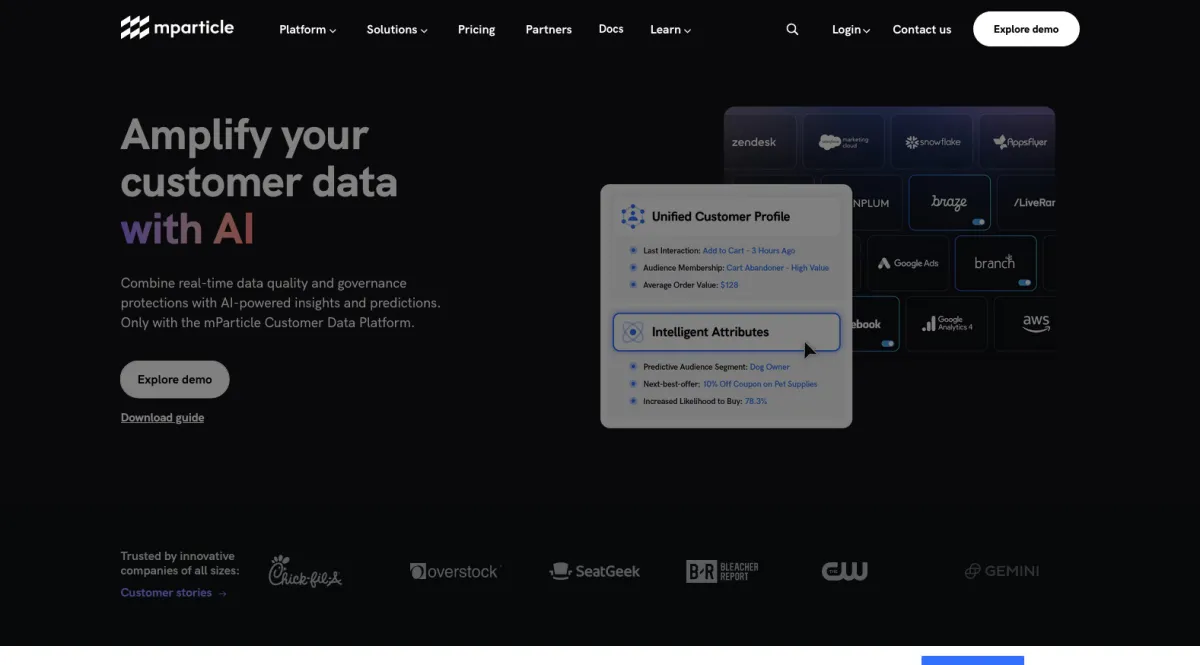
Task: Click the 'Dog Owner' audience segment
Action: coord(770,367)
